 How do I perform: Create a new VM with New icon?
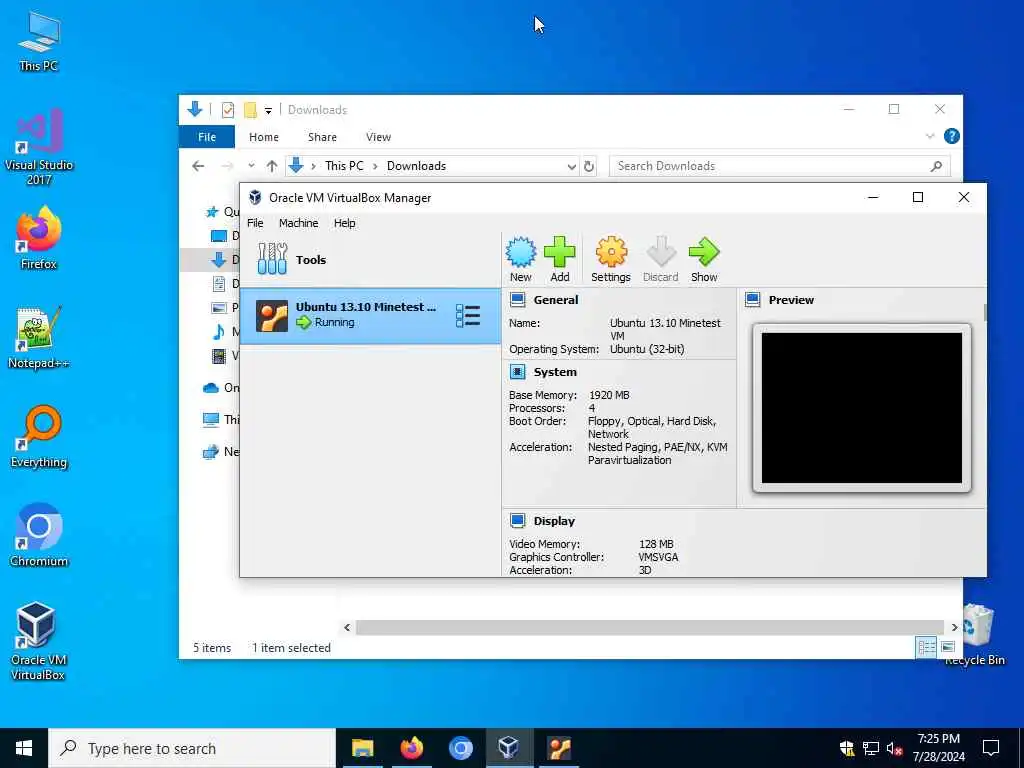(x=520, y=259)
